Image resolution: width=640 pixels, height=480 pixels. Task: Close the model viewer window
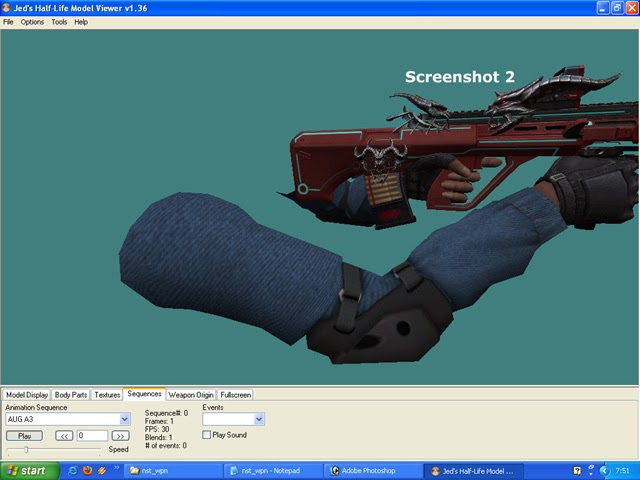tap(632, 8)
